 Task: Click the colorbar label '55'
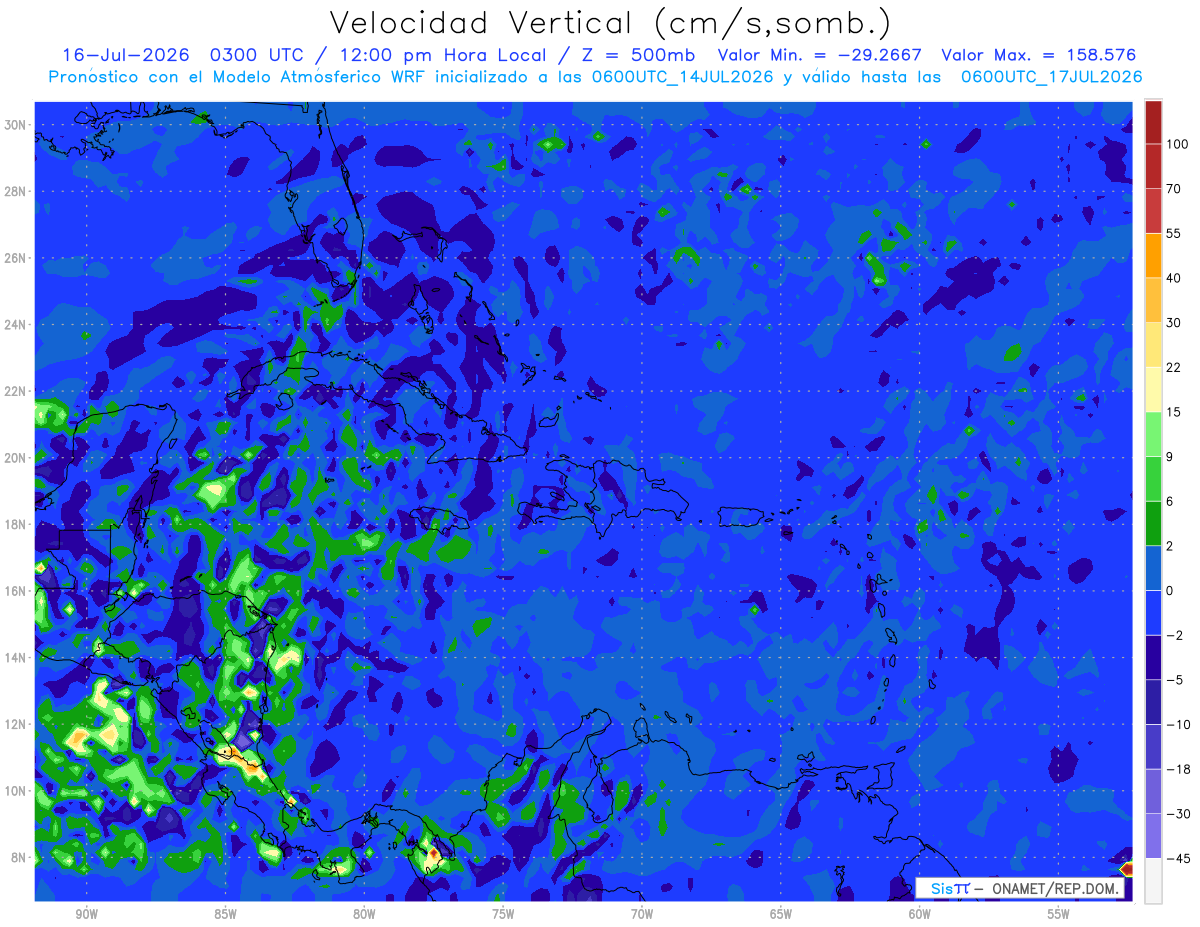point(1173,233)
